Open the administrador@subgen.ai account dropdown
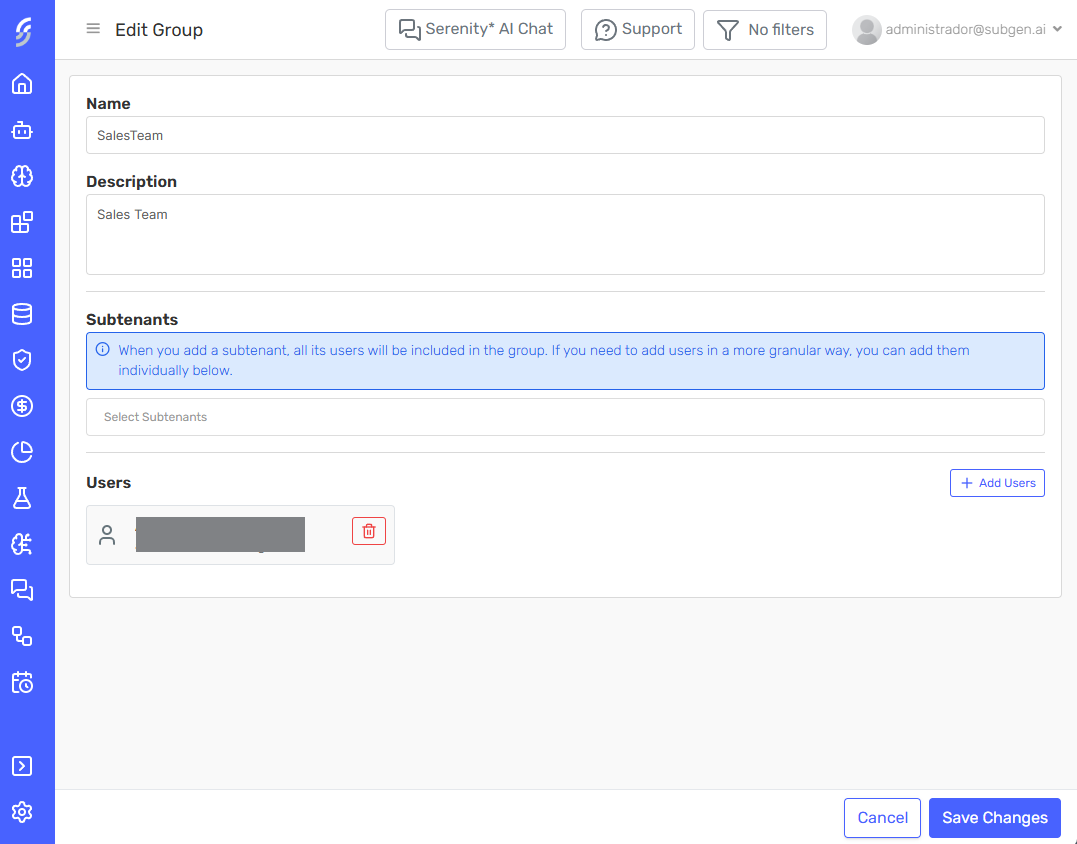Viewport: 1077px width, 844px height. click(x=956, y=29)
